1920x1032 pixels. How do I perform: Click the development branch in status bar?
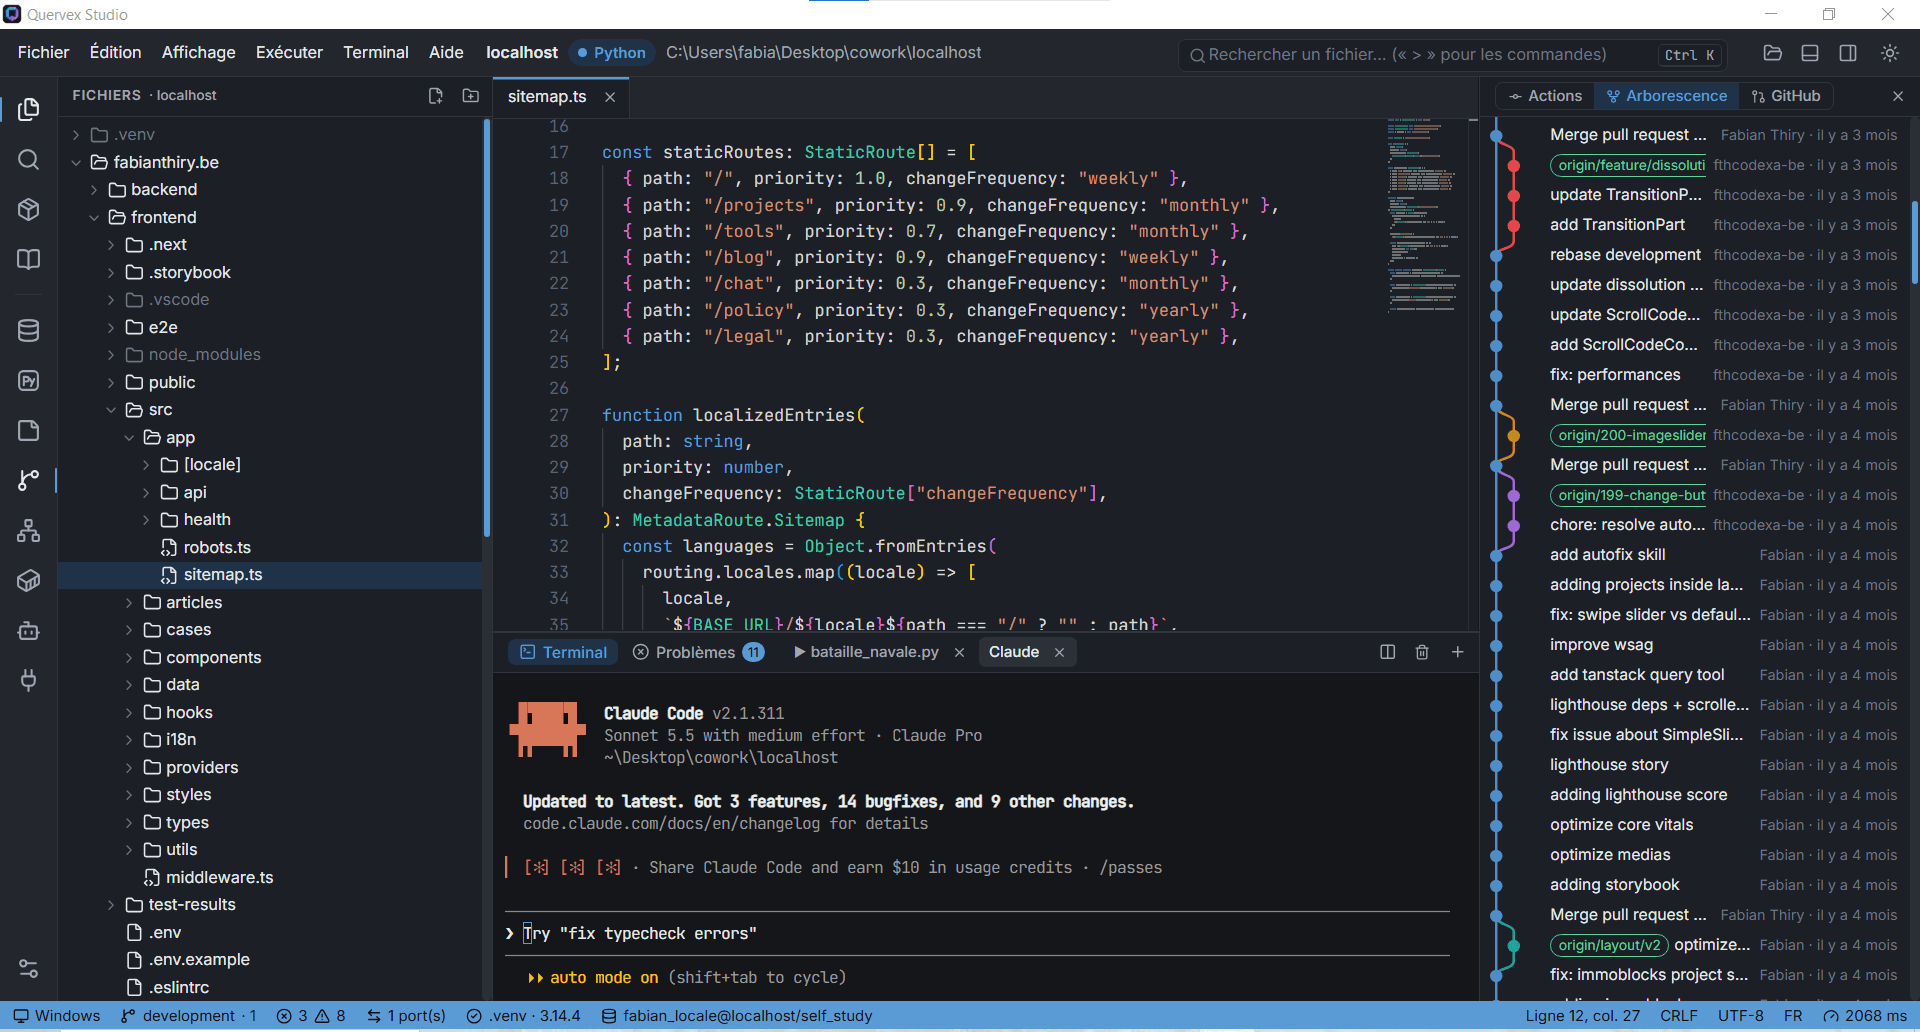[x=188, y=1016]
